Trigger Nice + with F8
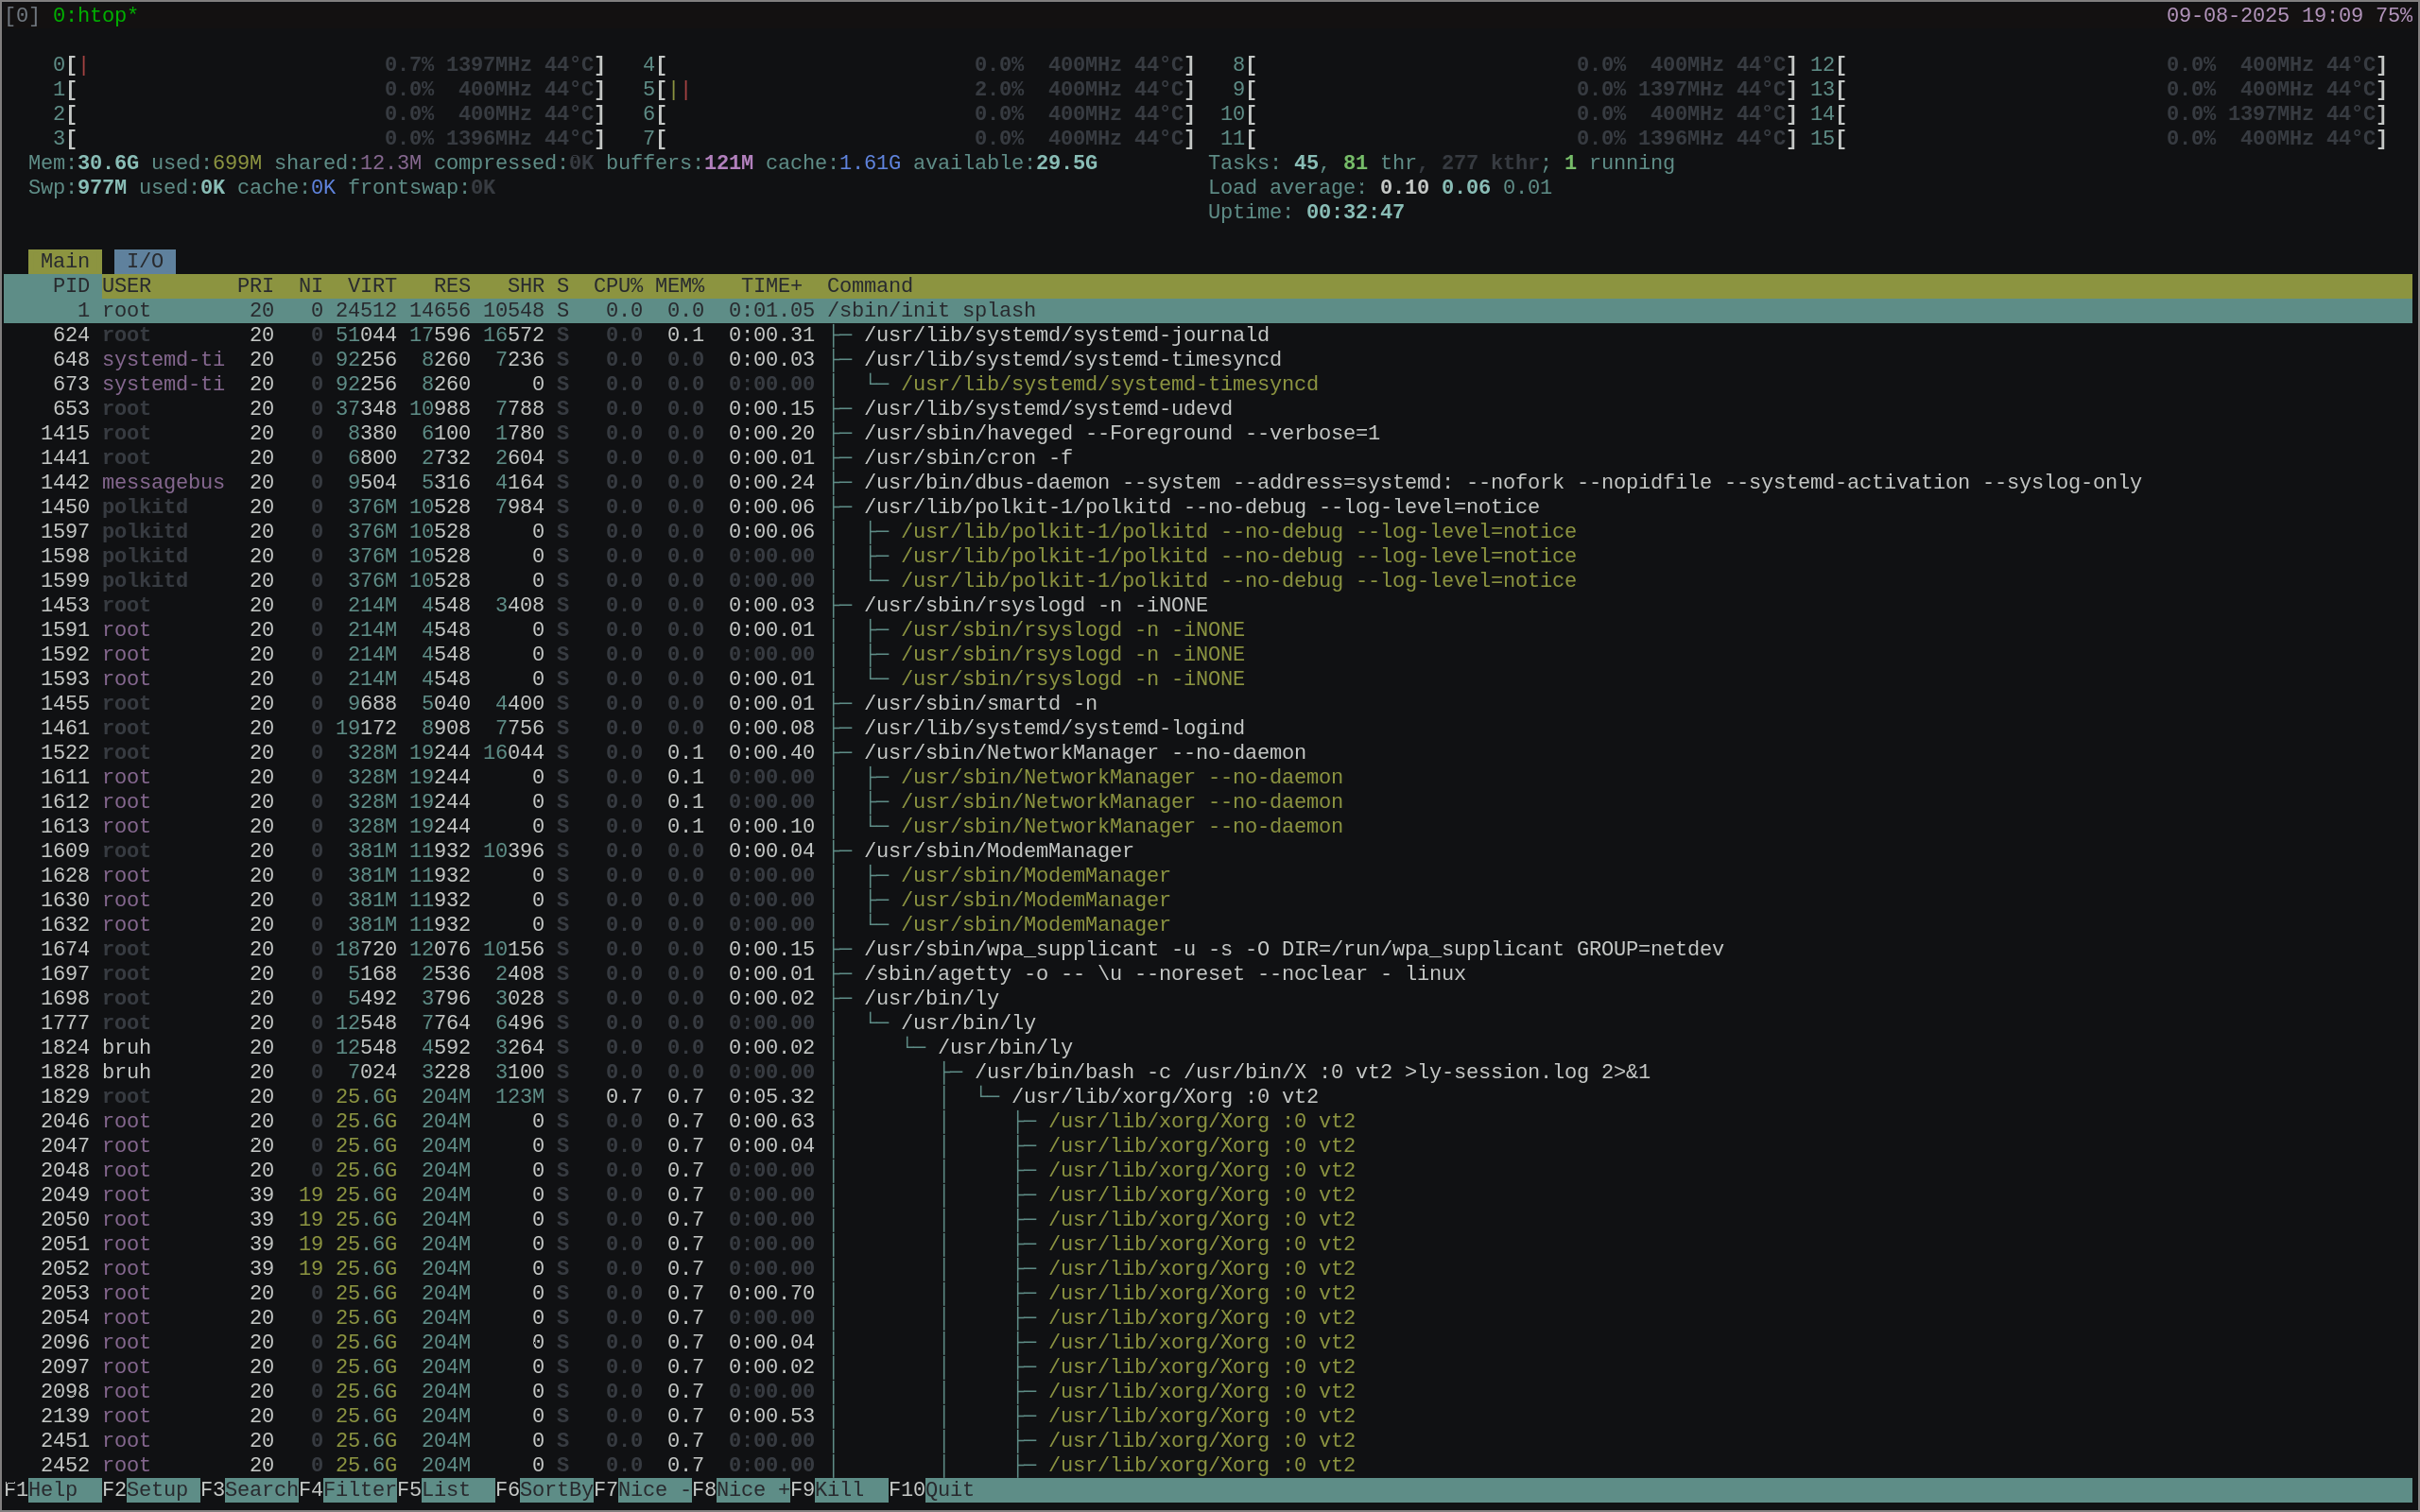Screen dimensions: 2420x1512 (742, 1489)
